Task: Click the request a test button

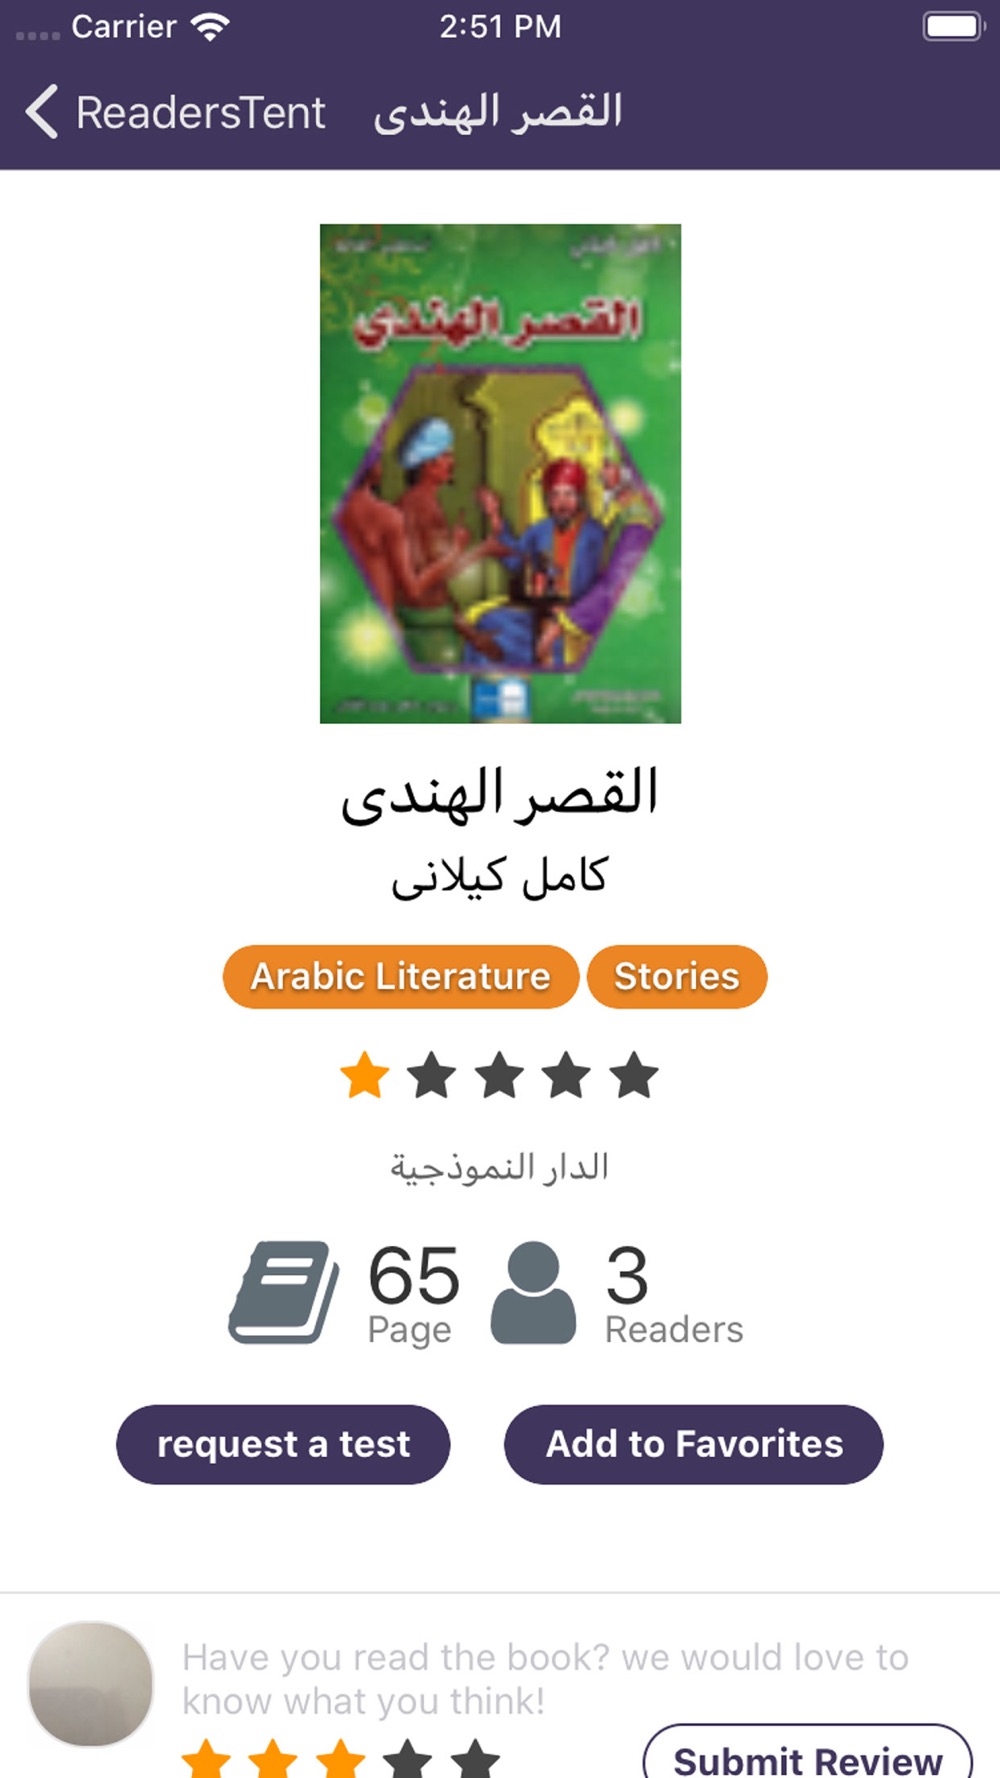Action: click(283, 1444)
